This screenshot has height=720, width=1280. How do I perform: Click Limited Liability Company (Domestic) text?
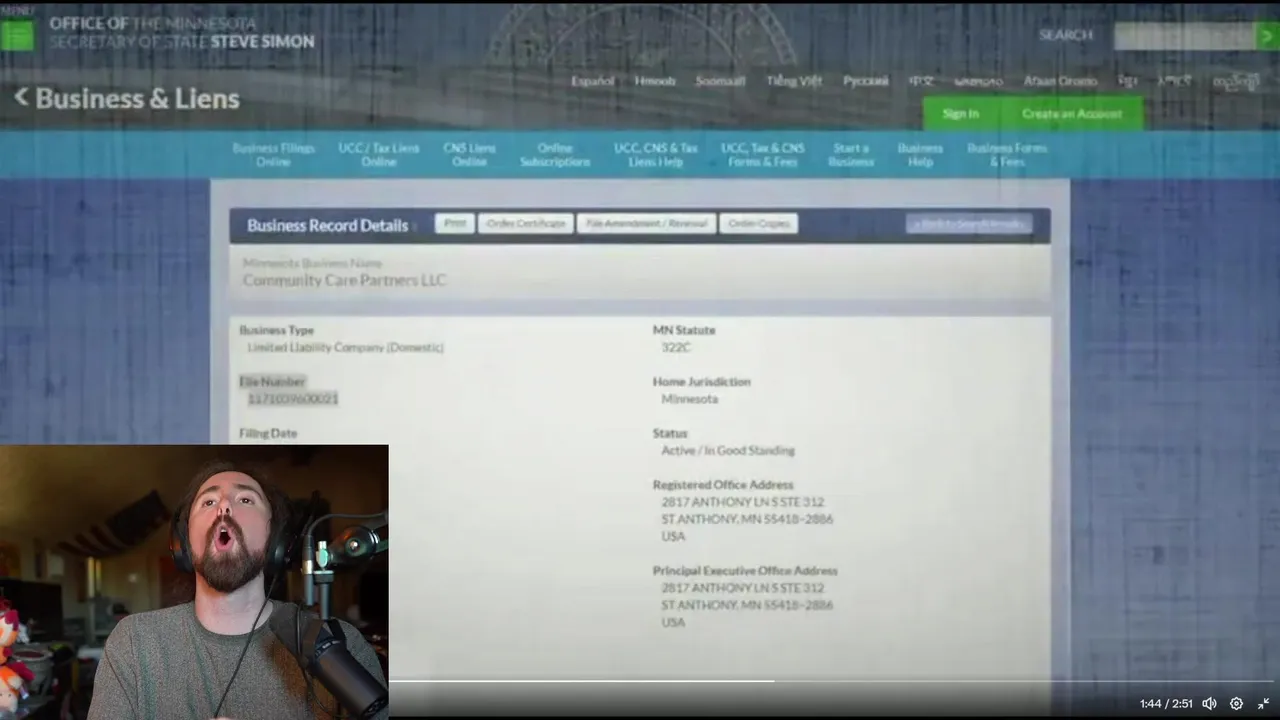[x=345, y=347]
